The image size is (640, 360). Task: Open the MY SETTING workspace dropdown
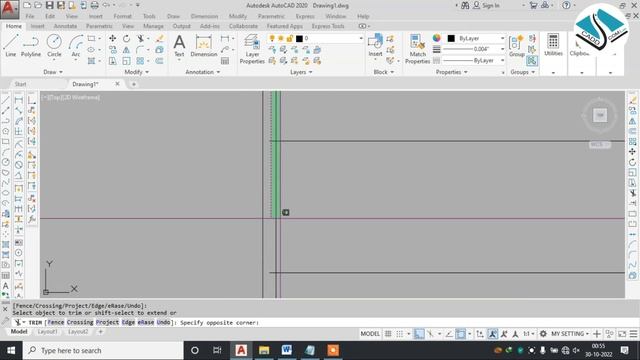point(570,334)
